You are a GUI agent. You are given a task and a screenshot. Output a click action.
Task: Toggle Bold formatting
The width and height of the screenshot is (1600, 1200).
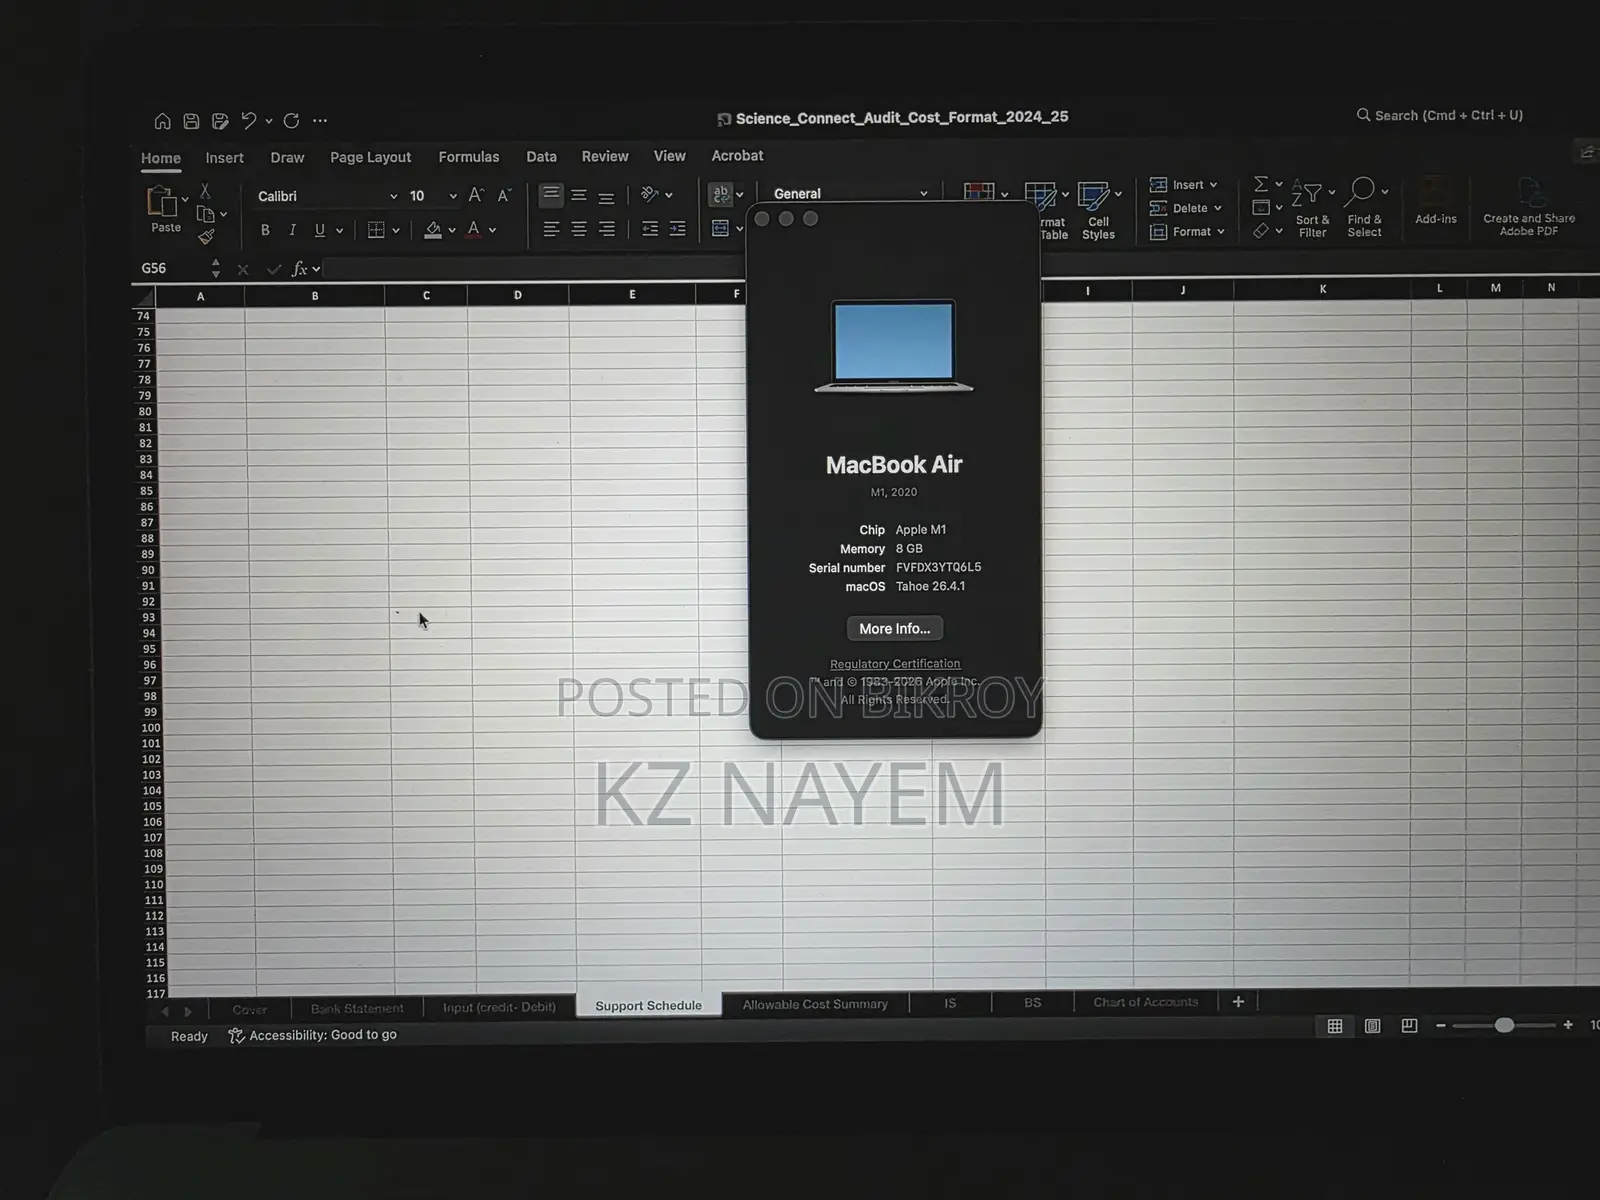[x=265, y=230]
